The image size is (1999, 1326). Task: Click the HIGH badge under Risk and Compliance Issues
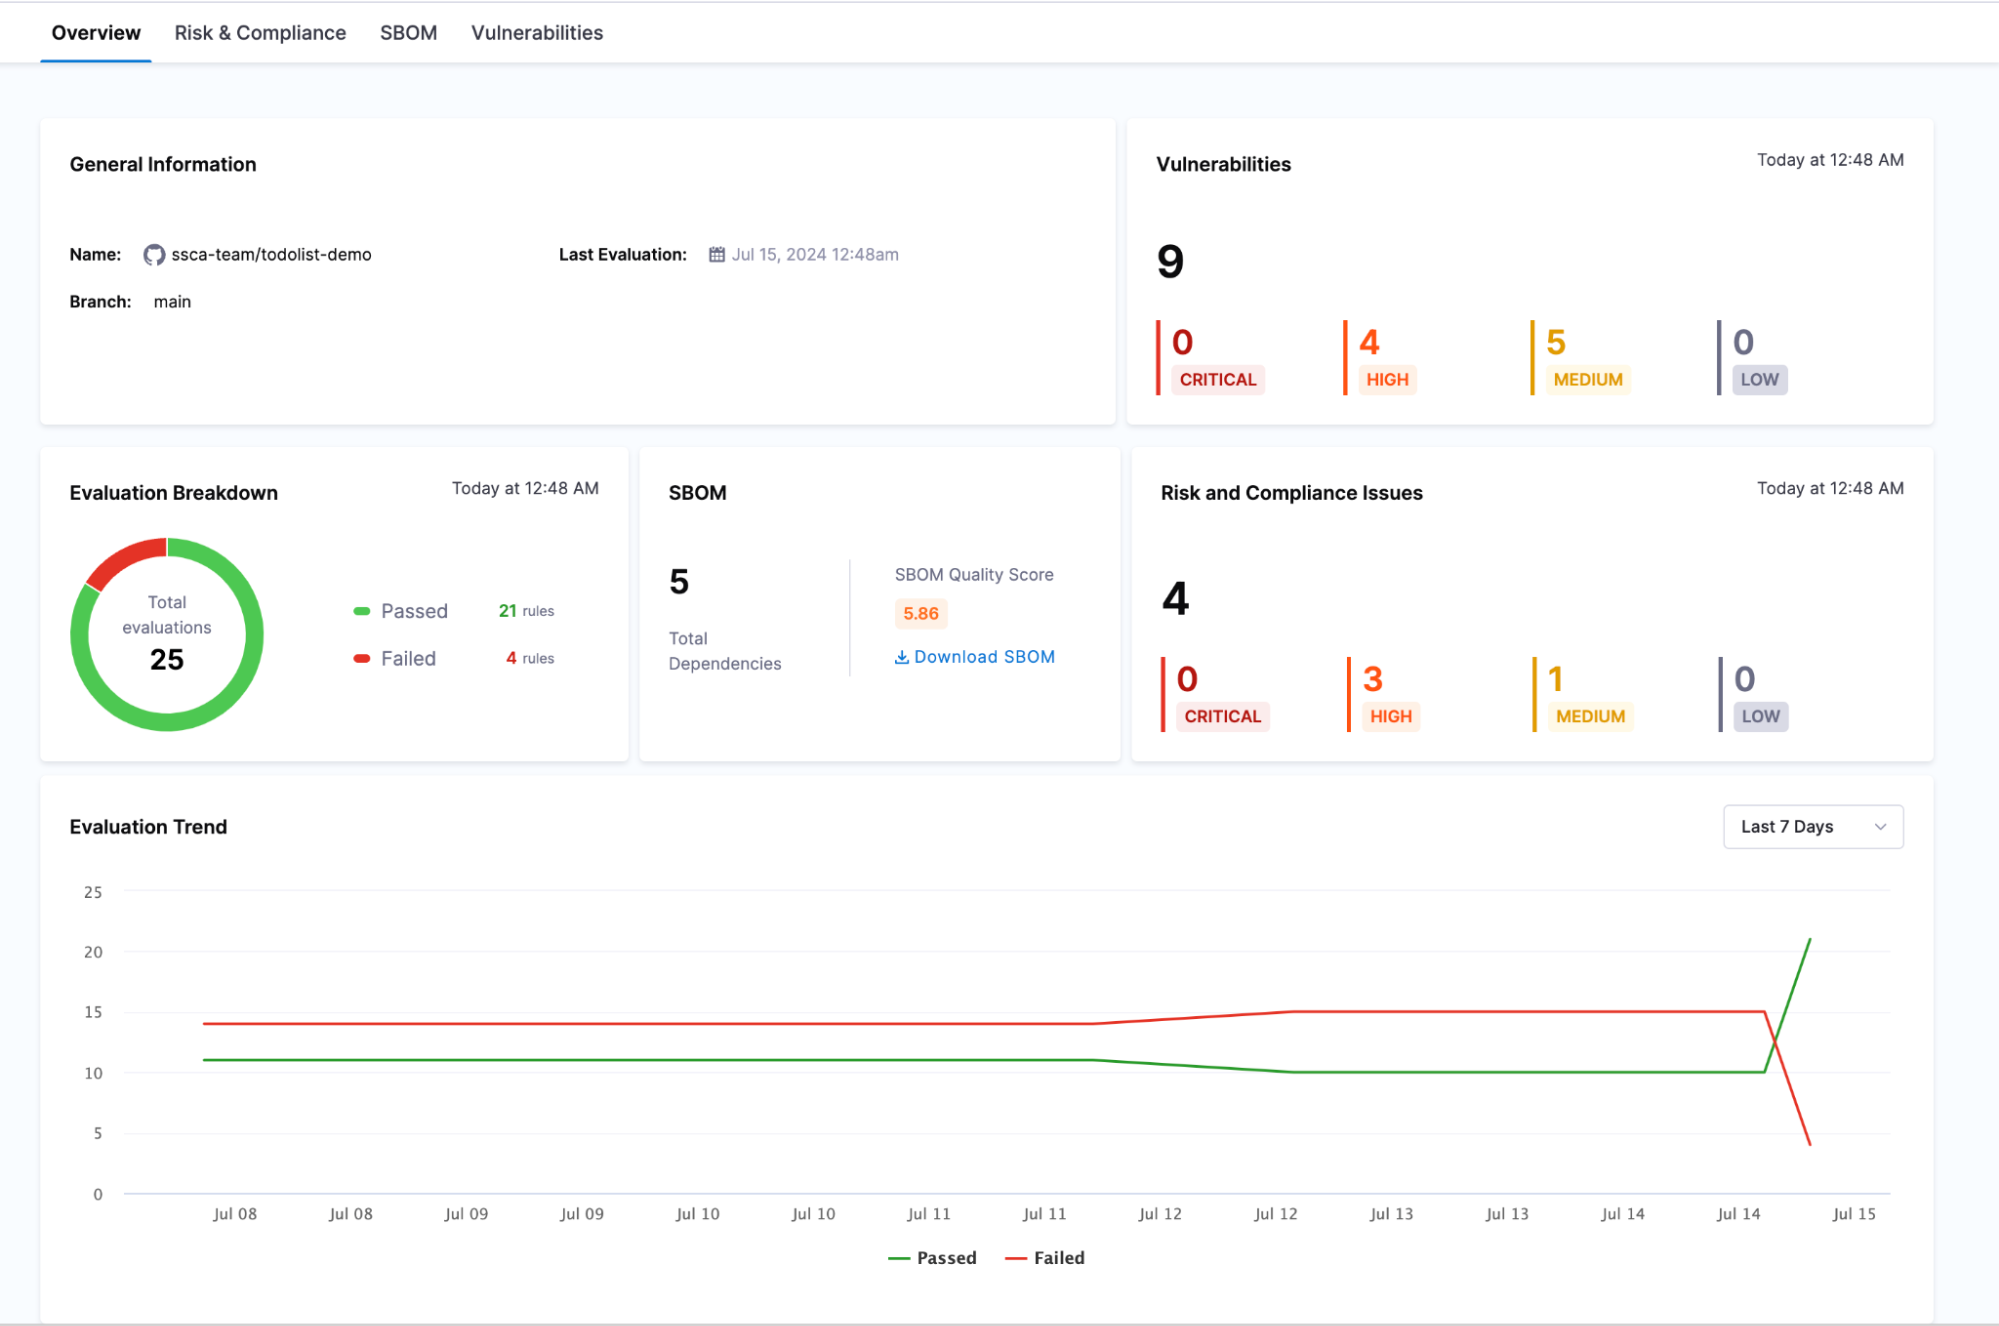pos(1390,716)
